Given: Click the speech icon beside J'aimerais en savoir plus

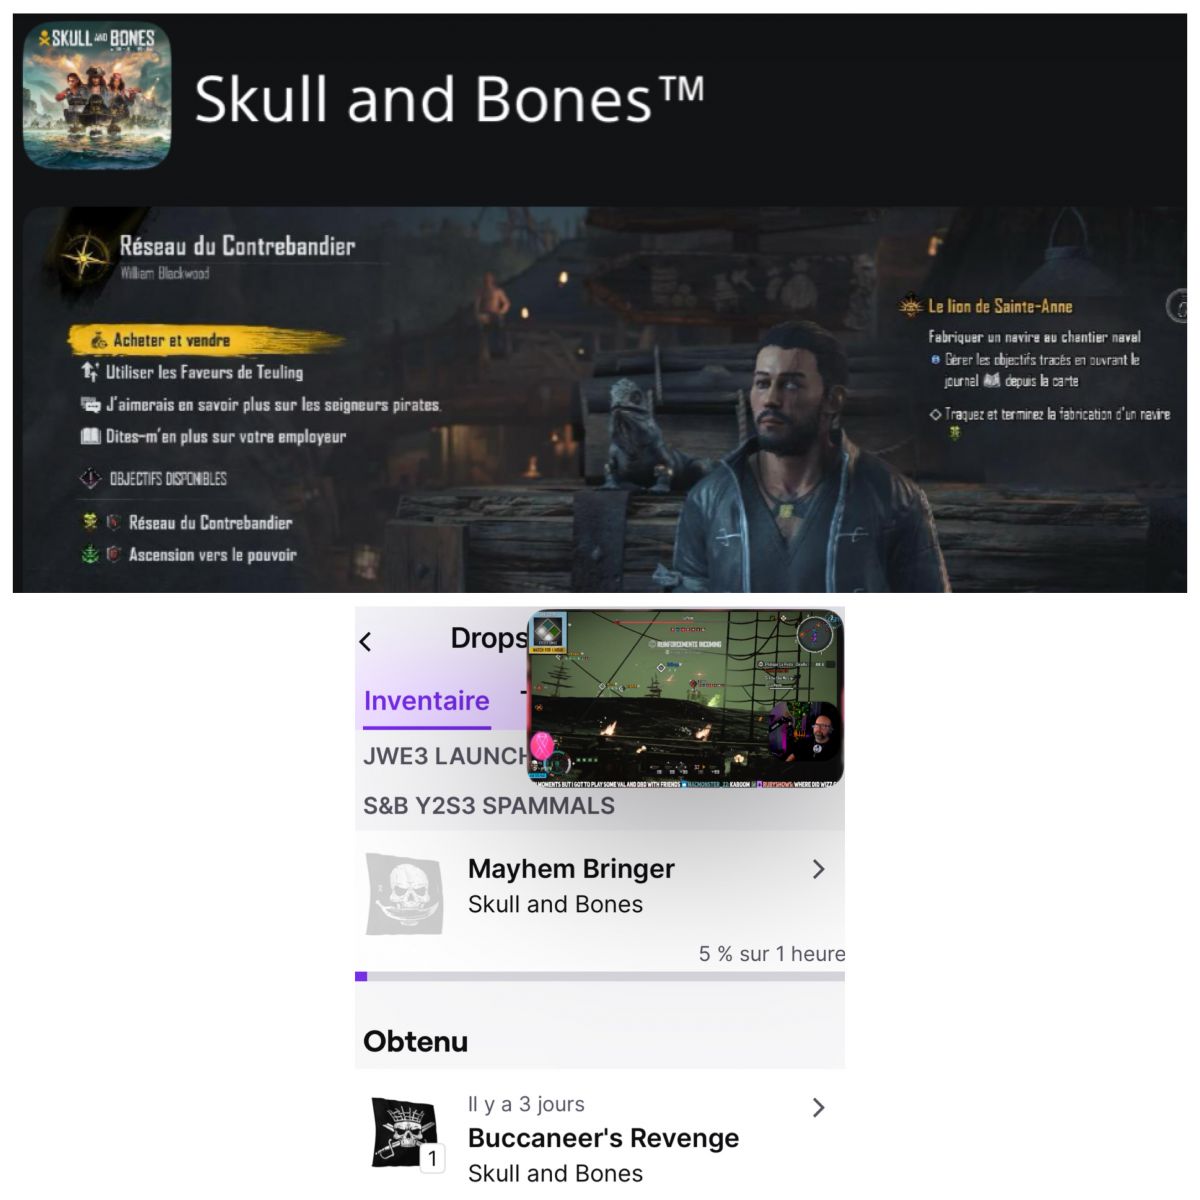Looking at the screenshot, I should click(91, 405).
